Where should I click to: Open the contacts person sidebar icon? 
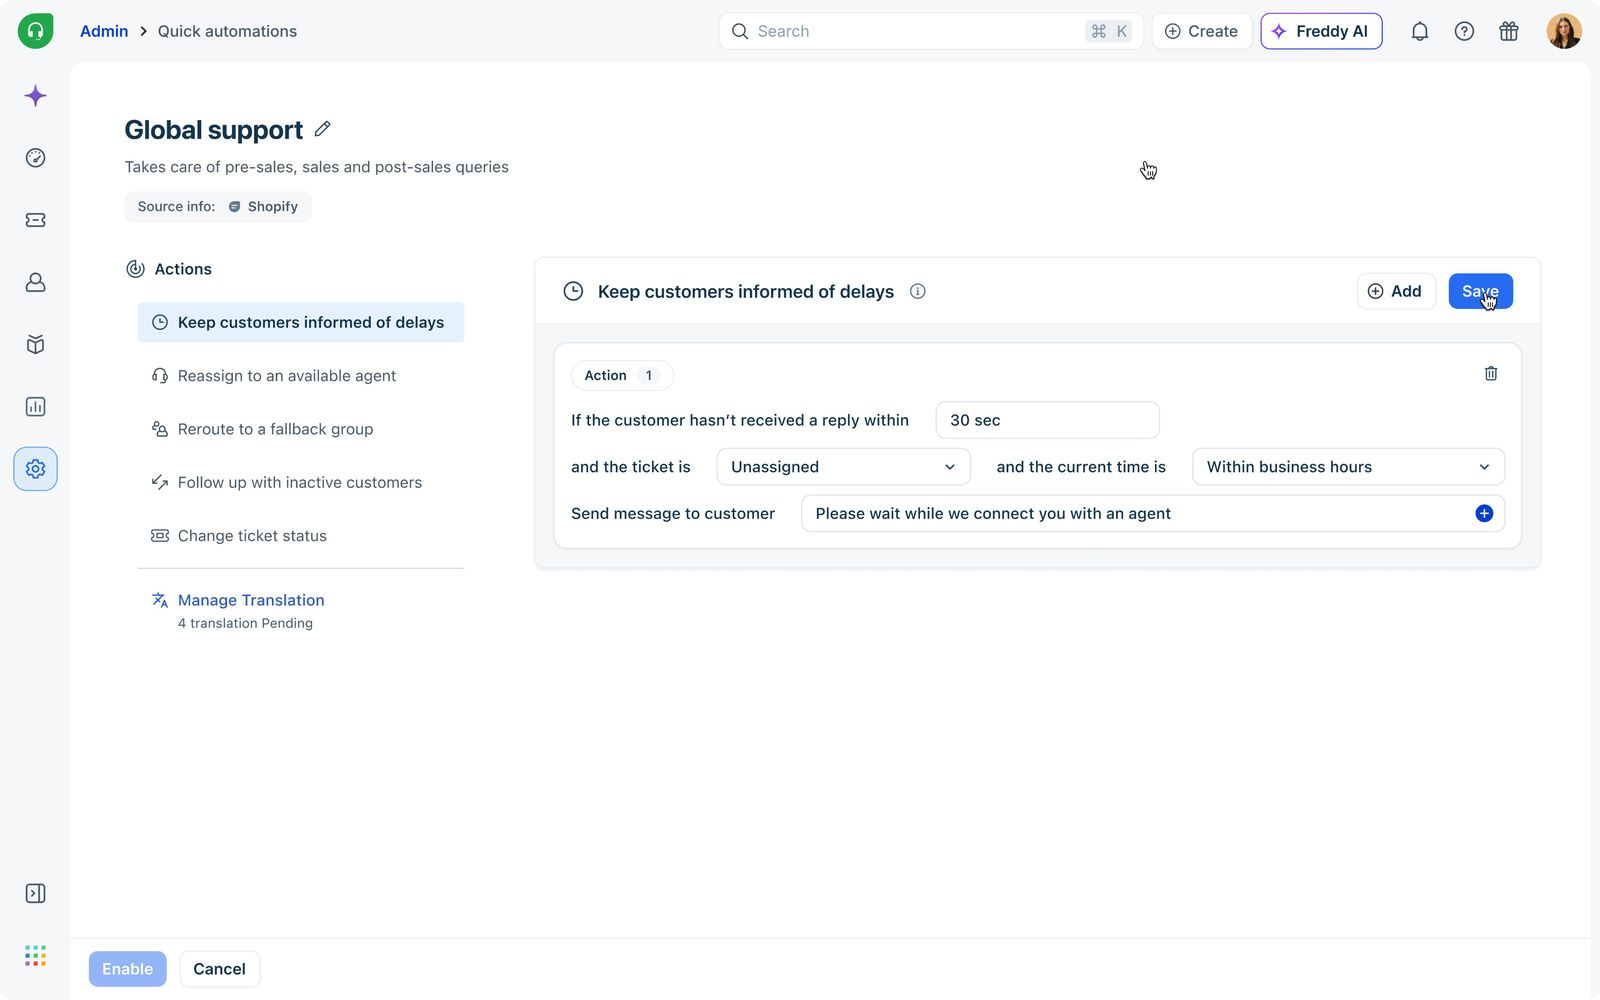pos(35,282)
